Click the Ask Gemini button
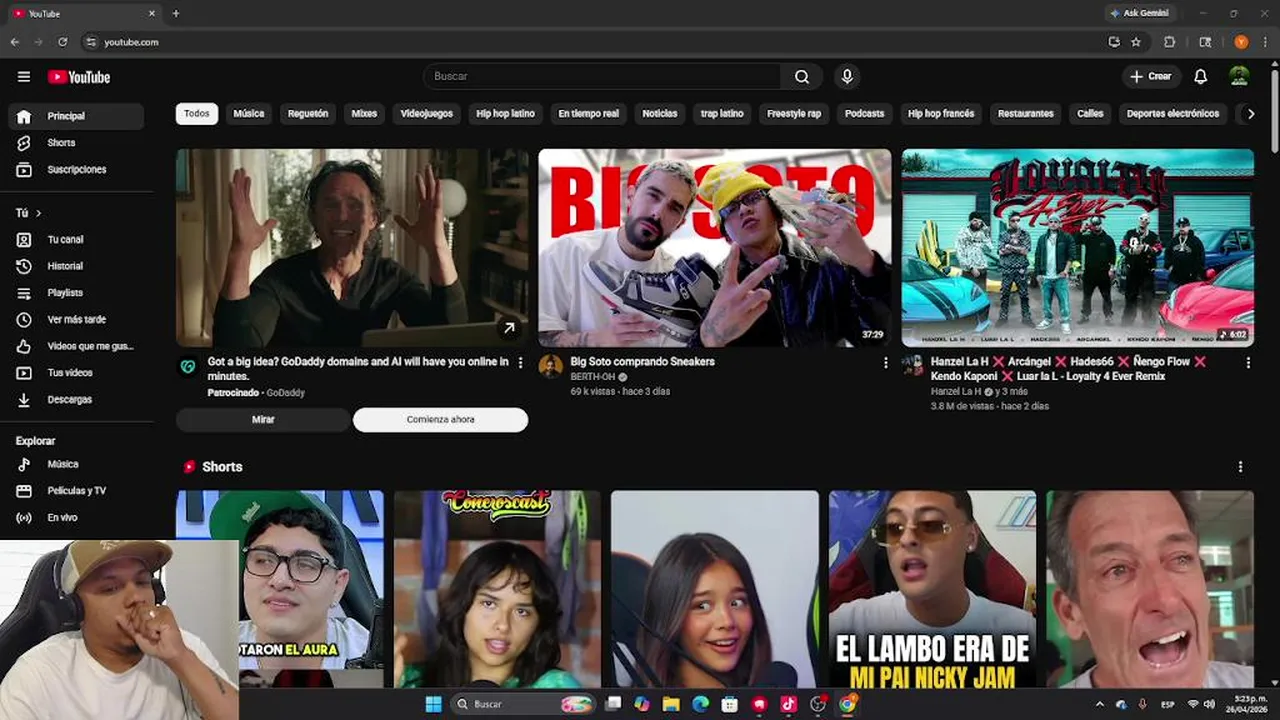 coord(1139,14)
